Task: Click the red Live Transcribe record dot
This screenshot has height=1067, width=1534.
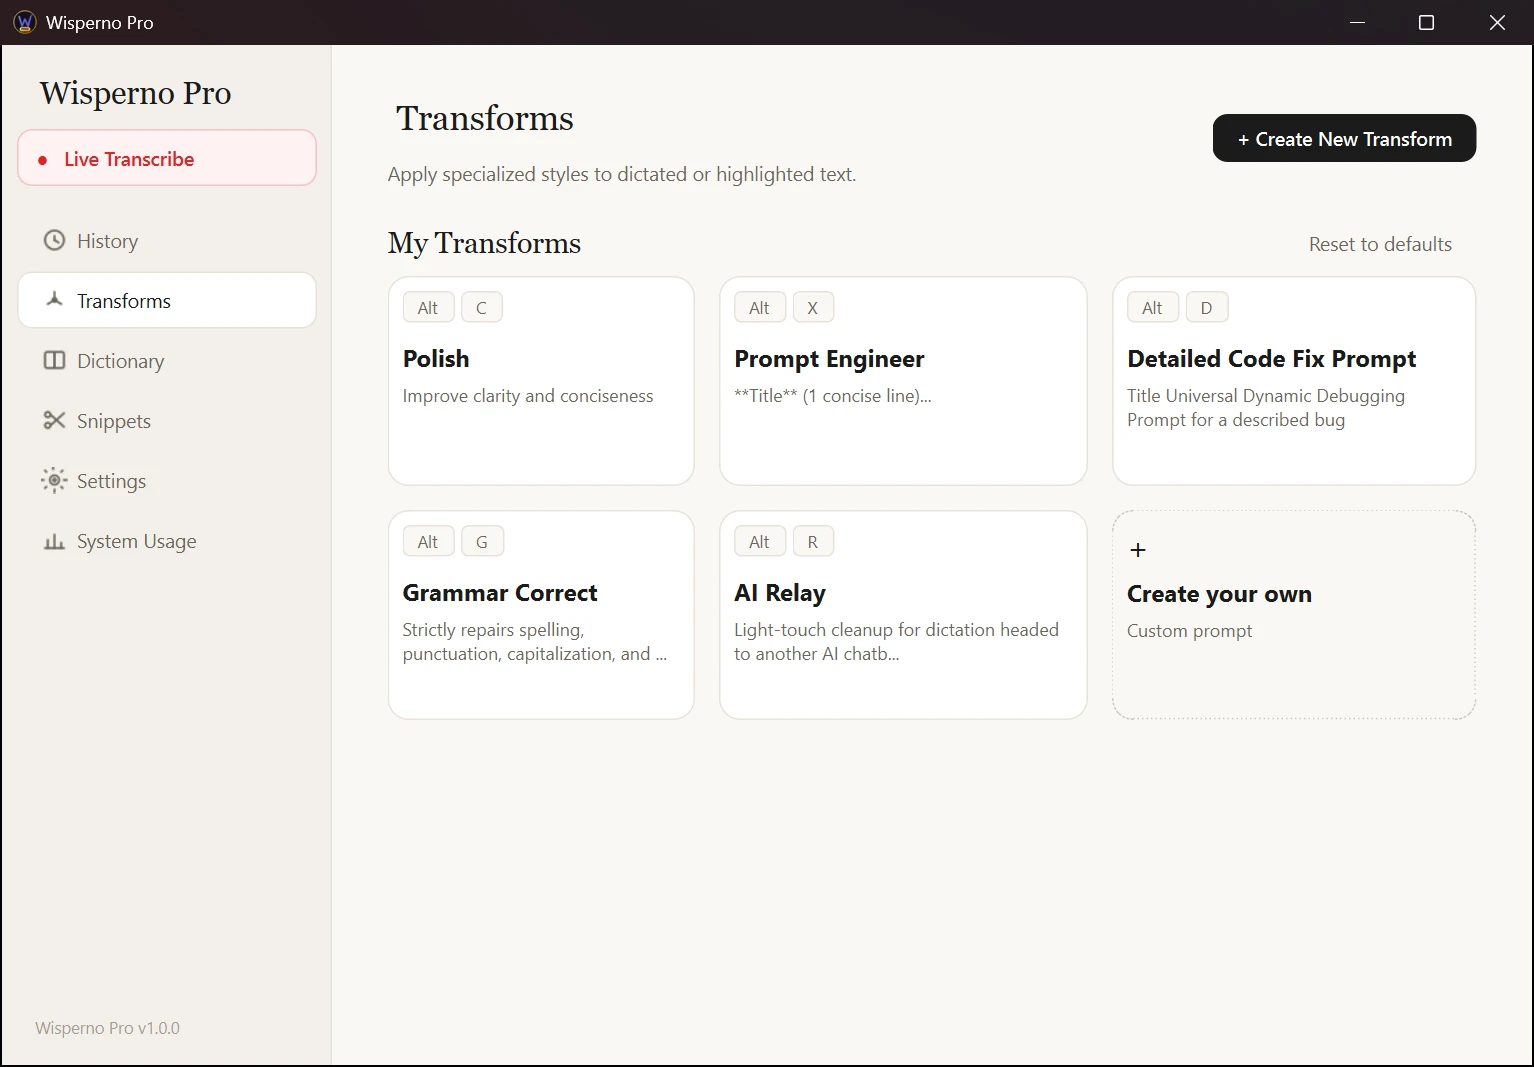Action: (42, 160)
